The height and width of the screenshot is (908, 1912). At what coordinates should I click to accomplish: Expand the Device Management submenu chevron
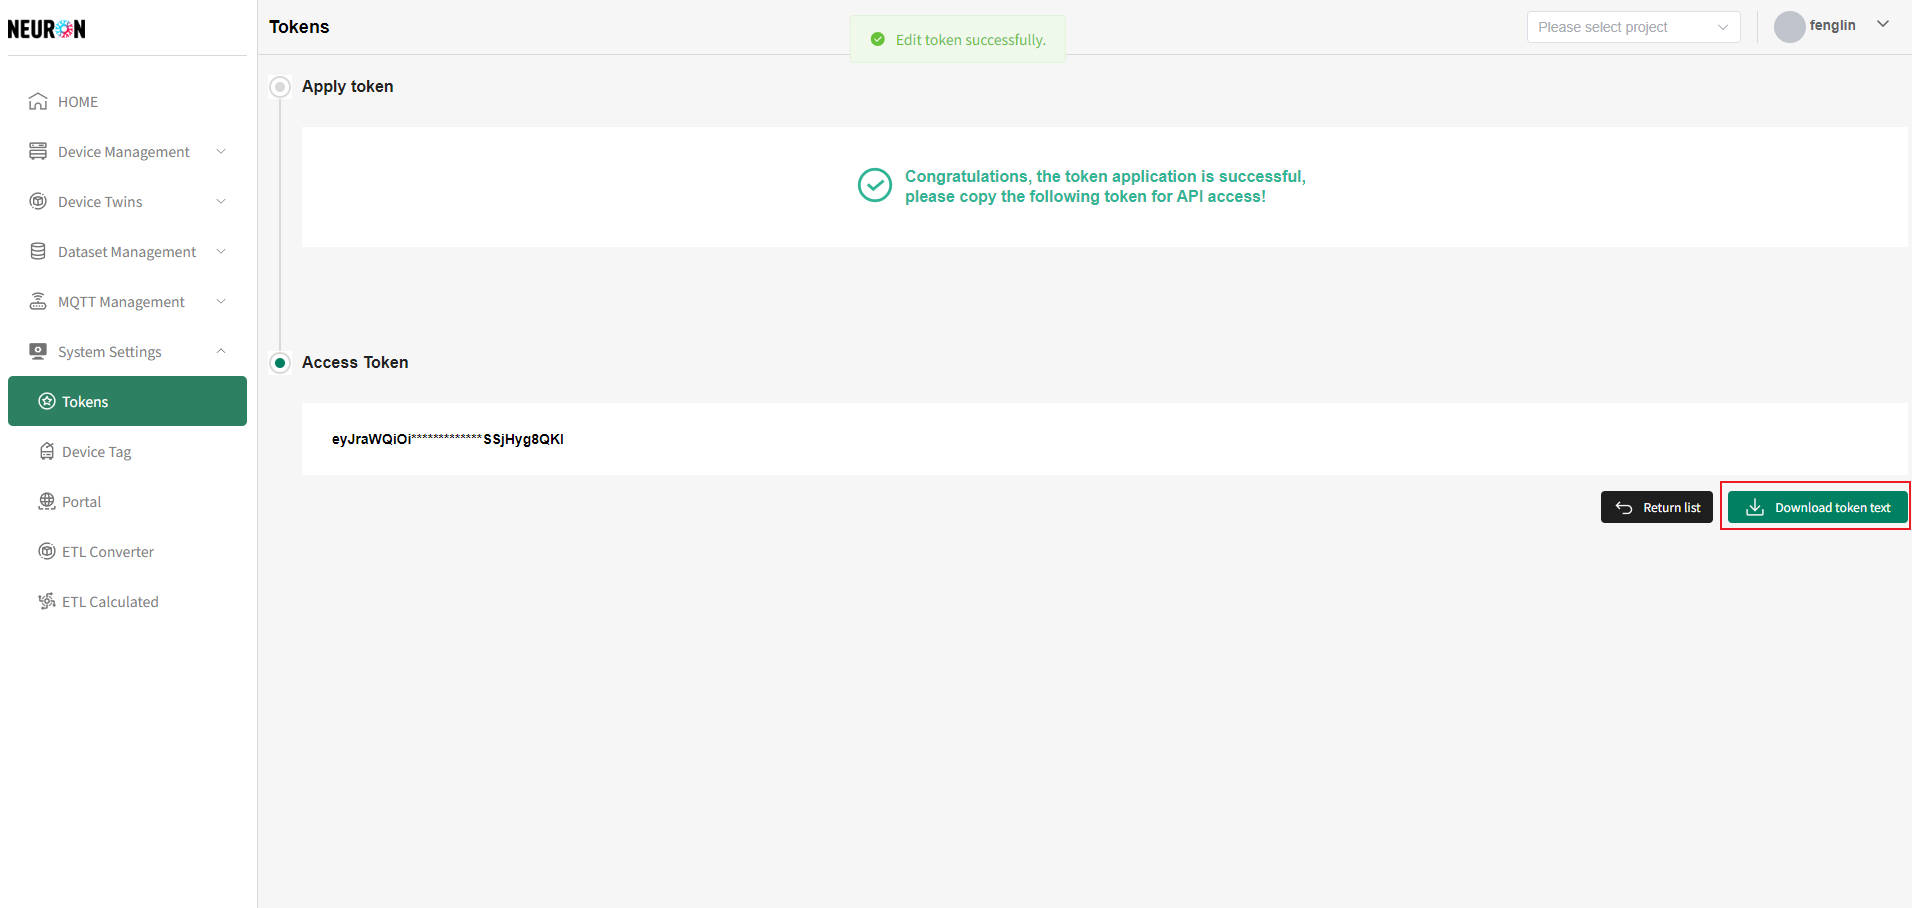point(221,151)
